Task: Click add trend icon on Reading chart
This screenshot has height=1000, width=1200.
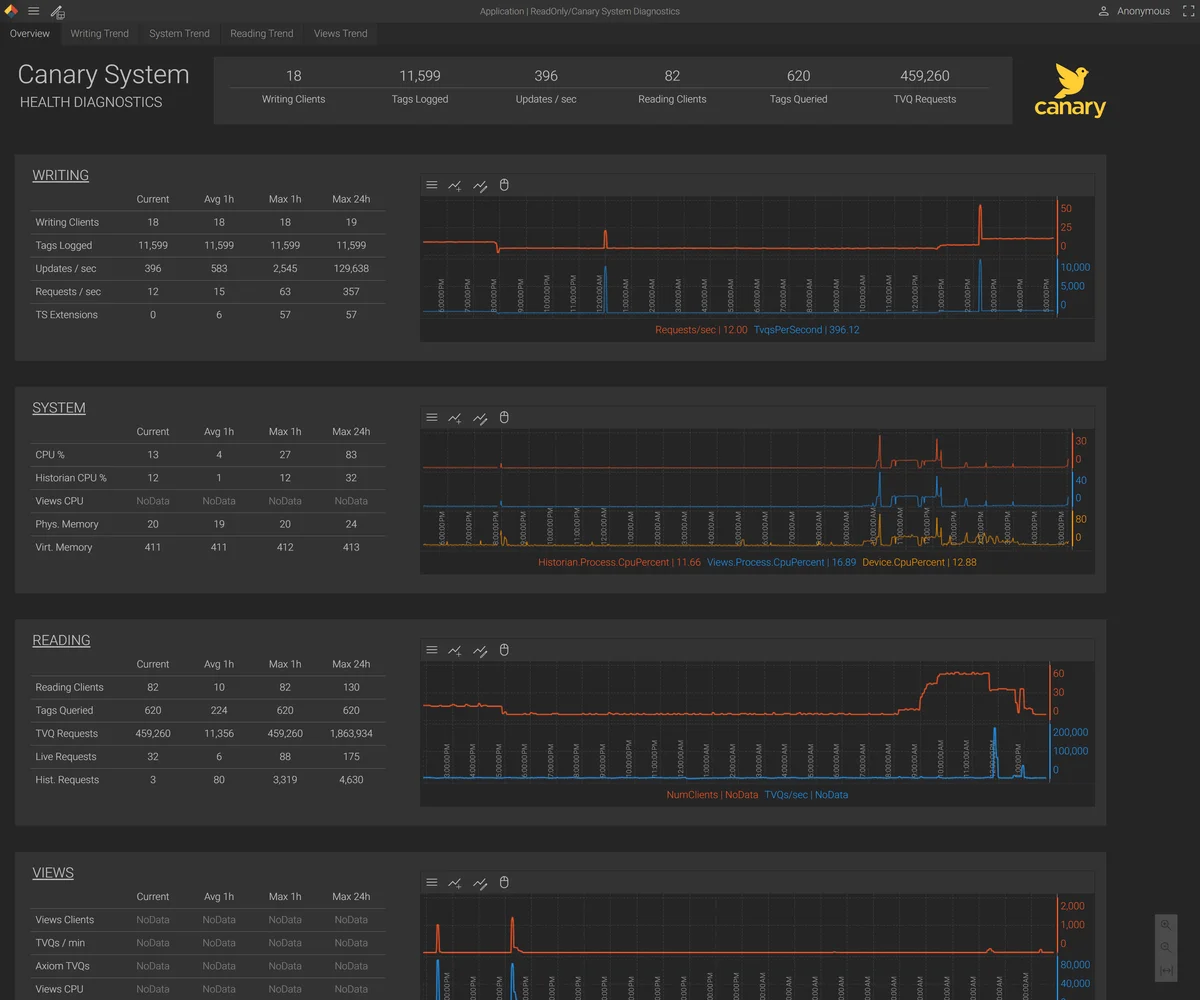Action: click(456, 650)
